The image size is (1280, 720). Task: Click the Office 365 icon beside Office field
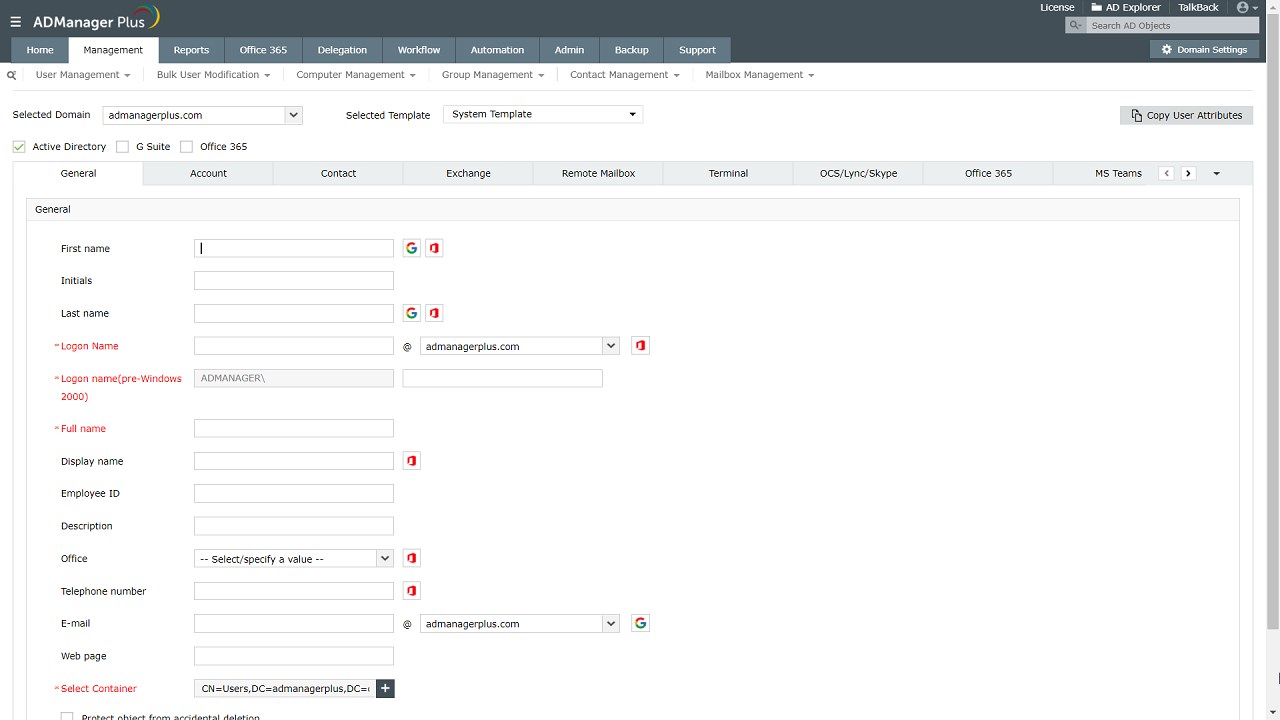point(411,558)
